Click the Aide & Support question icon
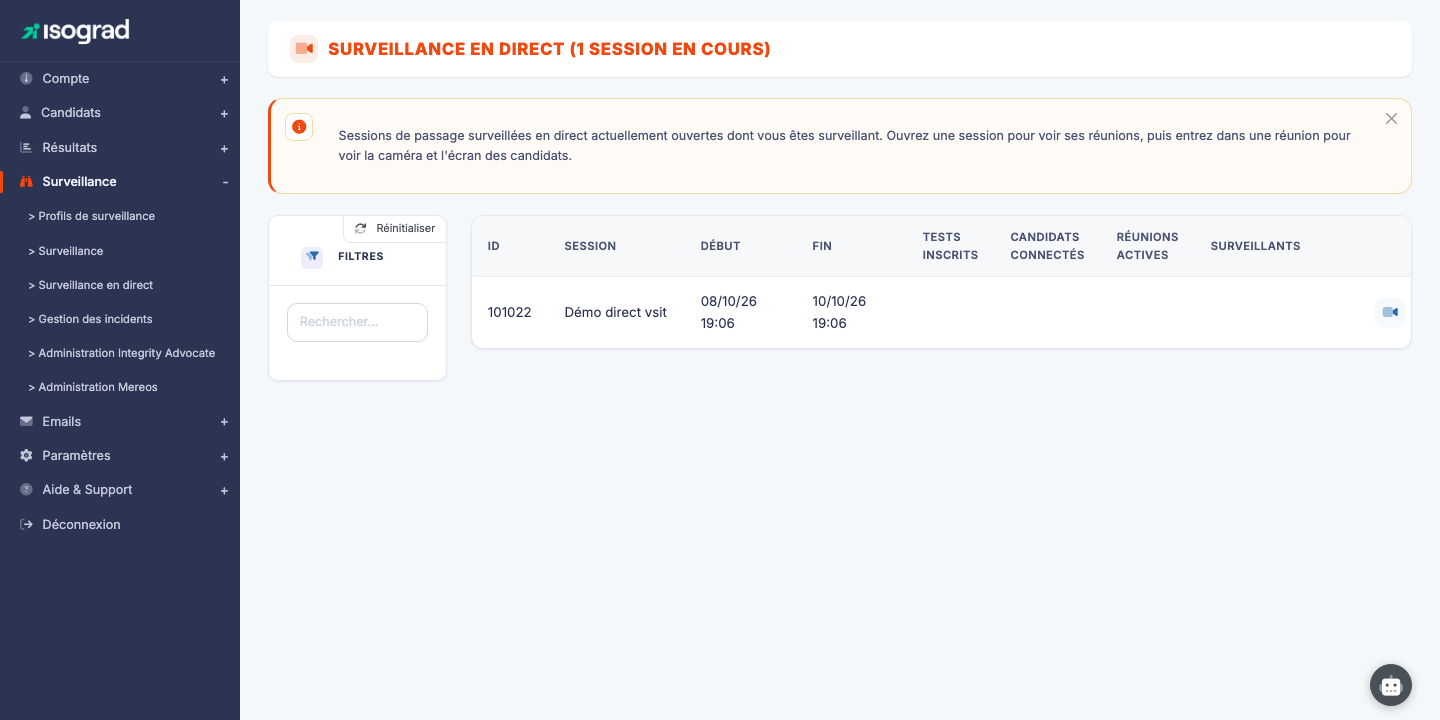Screen dimensions: 1440x720 (x=26, y=490)
